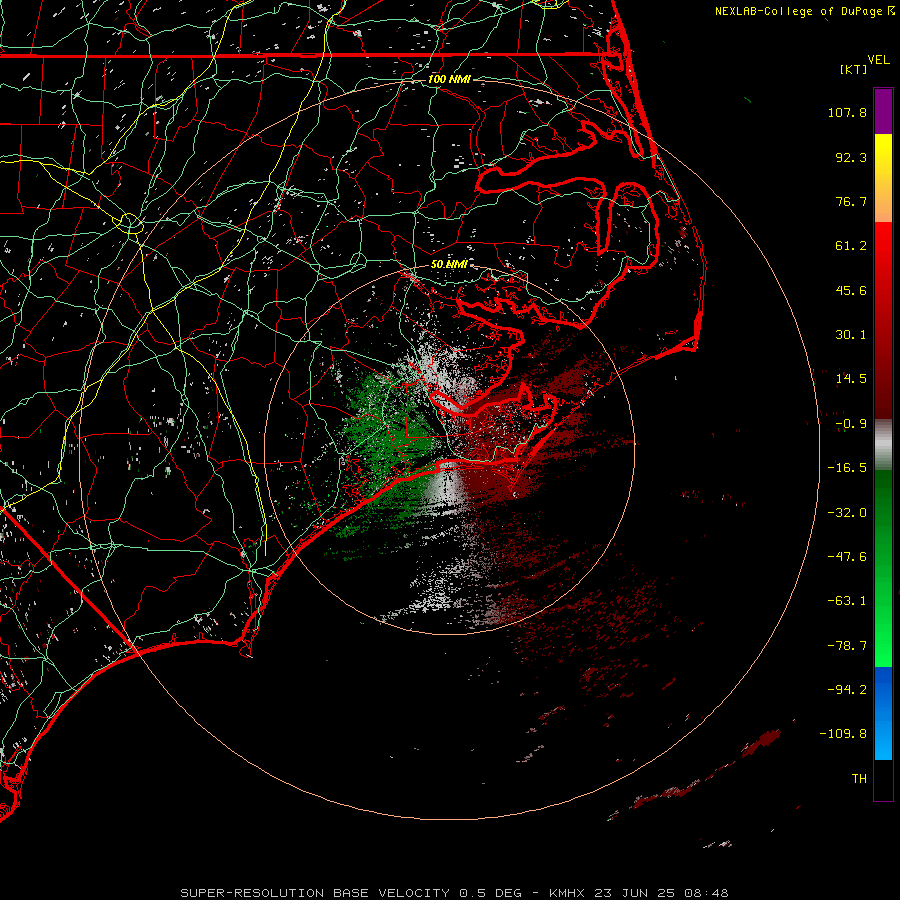The image size is (900, 900).
Task: Click the 50 NMI range ring label
Action: tap(449, 264)
